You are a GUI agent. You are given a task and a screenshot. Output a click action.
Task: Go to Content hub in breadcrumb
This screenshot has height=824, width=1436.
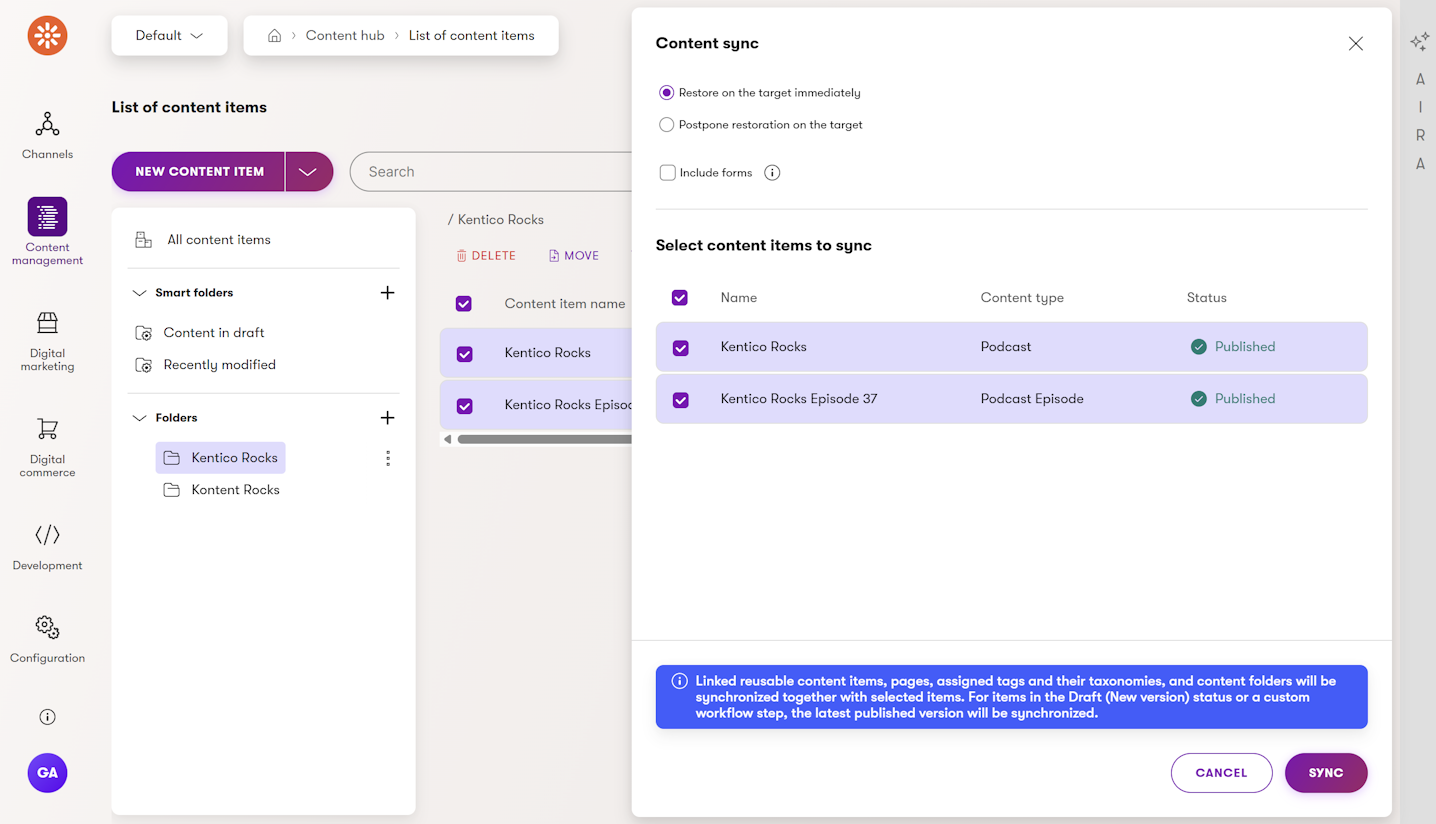tap(345, 35)
